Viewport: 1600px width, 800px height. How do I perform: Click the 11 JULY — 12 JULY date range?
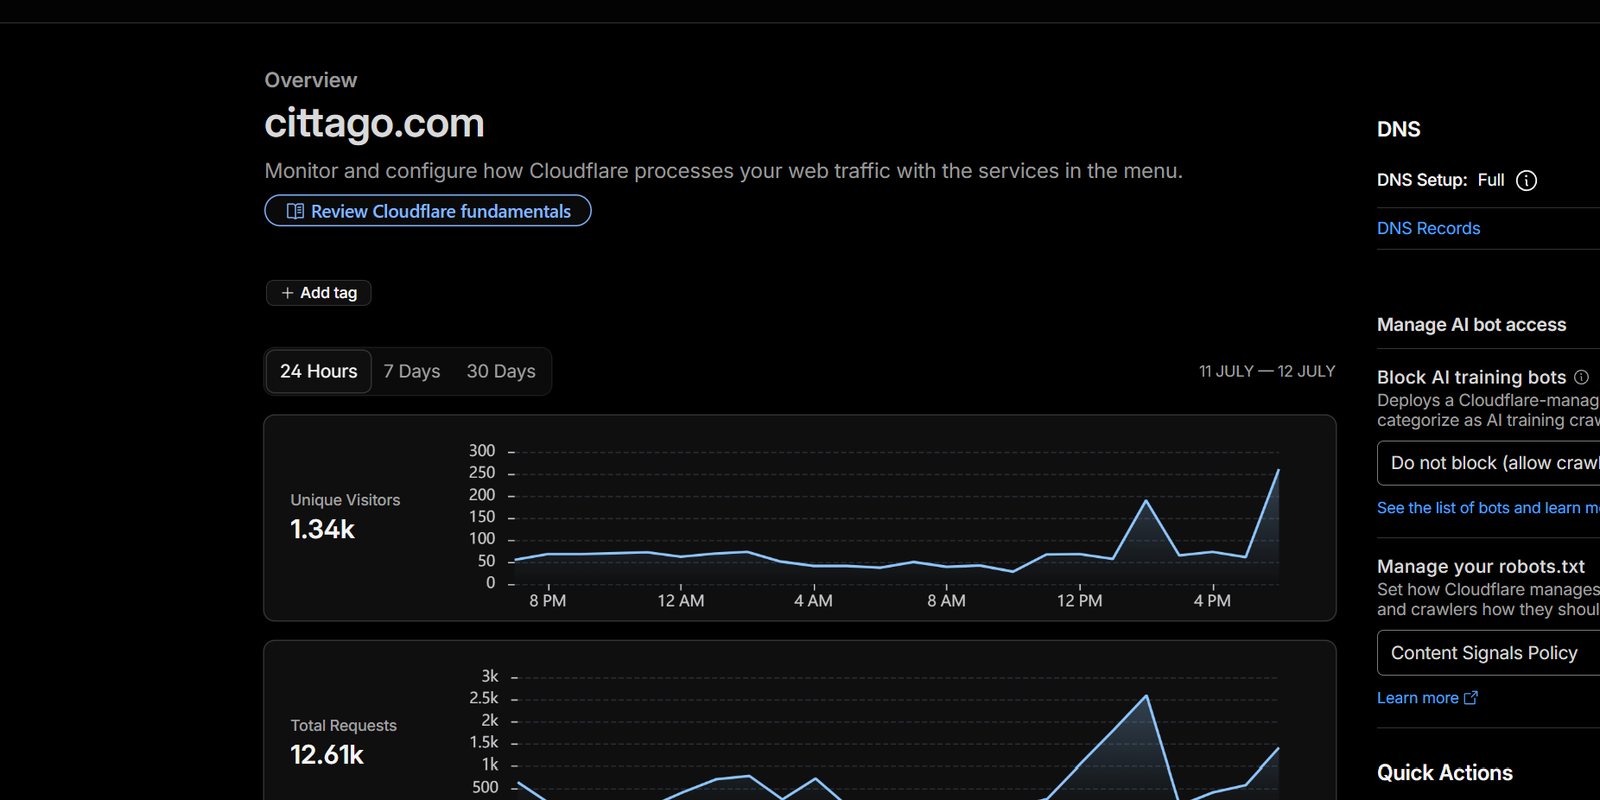[1267, 371]
